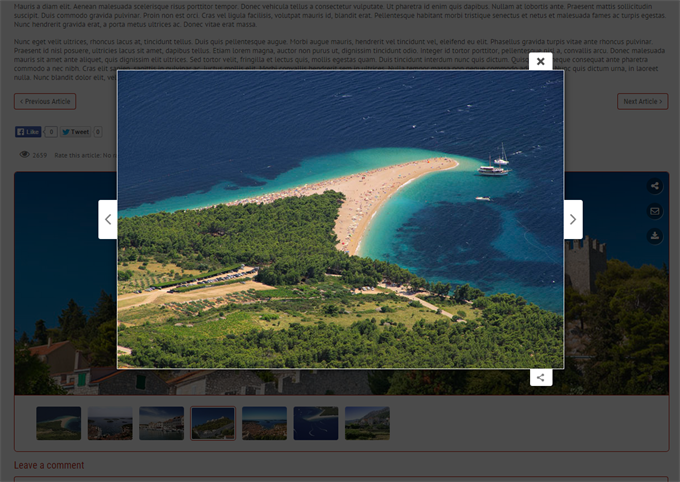680x482 pixels.
Task: Select seventh thumbnail of mountain coast
Action: click(x=367, y=423)
